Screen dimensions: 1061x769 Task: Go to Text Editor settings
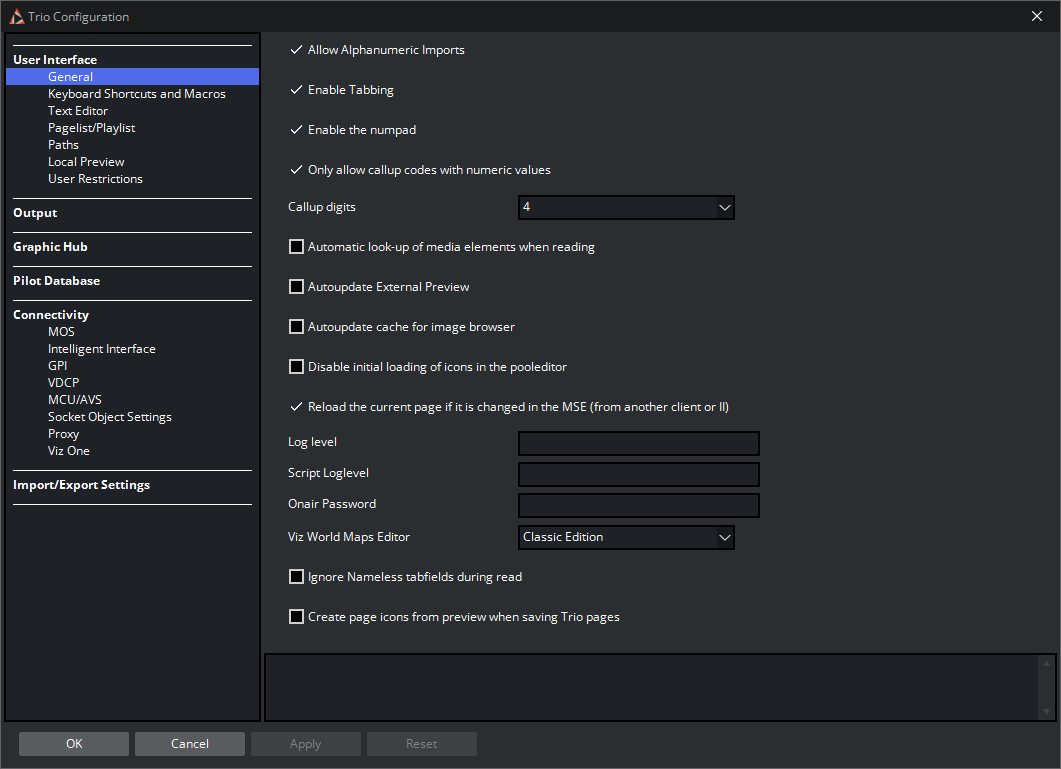[78, 110]
